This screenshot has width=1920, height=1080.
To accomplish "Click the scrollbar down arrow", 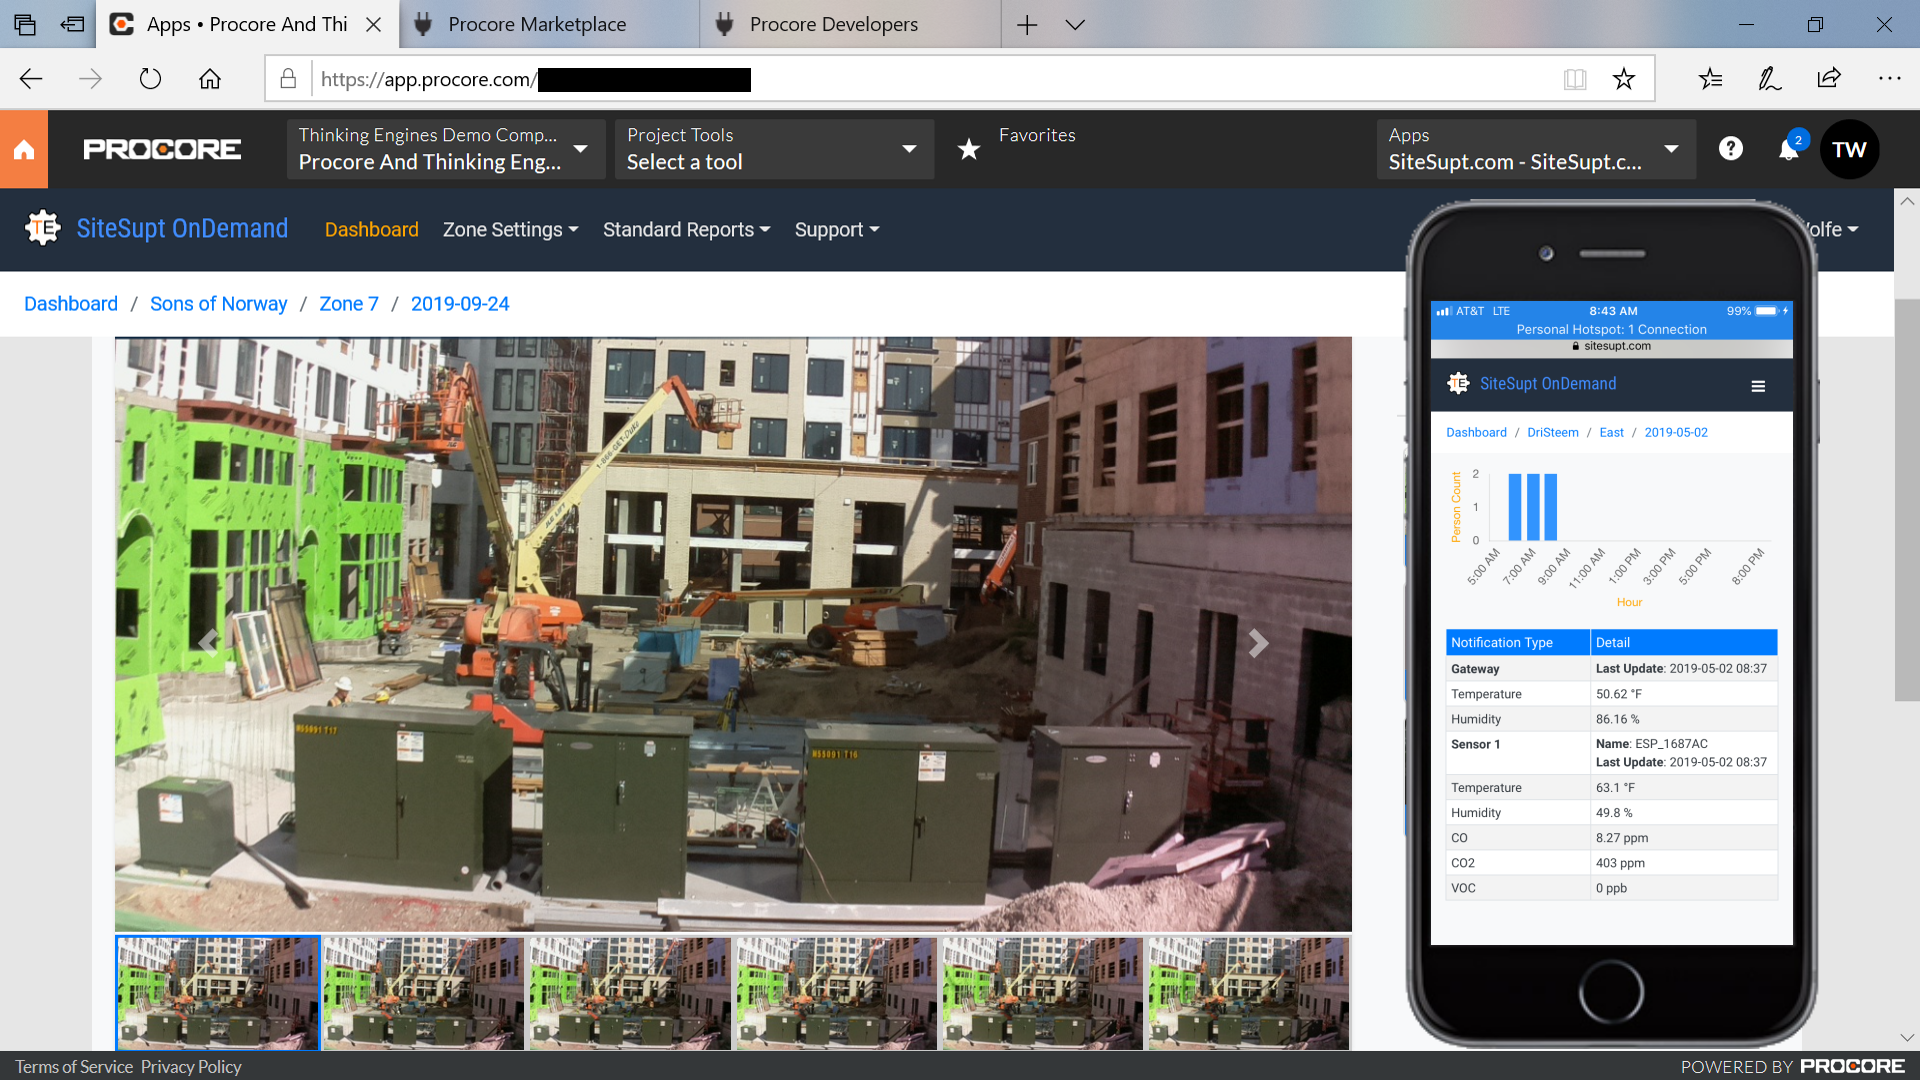I will pyautogui.click(x=1907, y=1038).
